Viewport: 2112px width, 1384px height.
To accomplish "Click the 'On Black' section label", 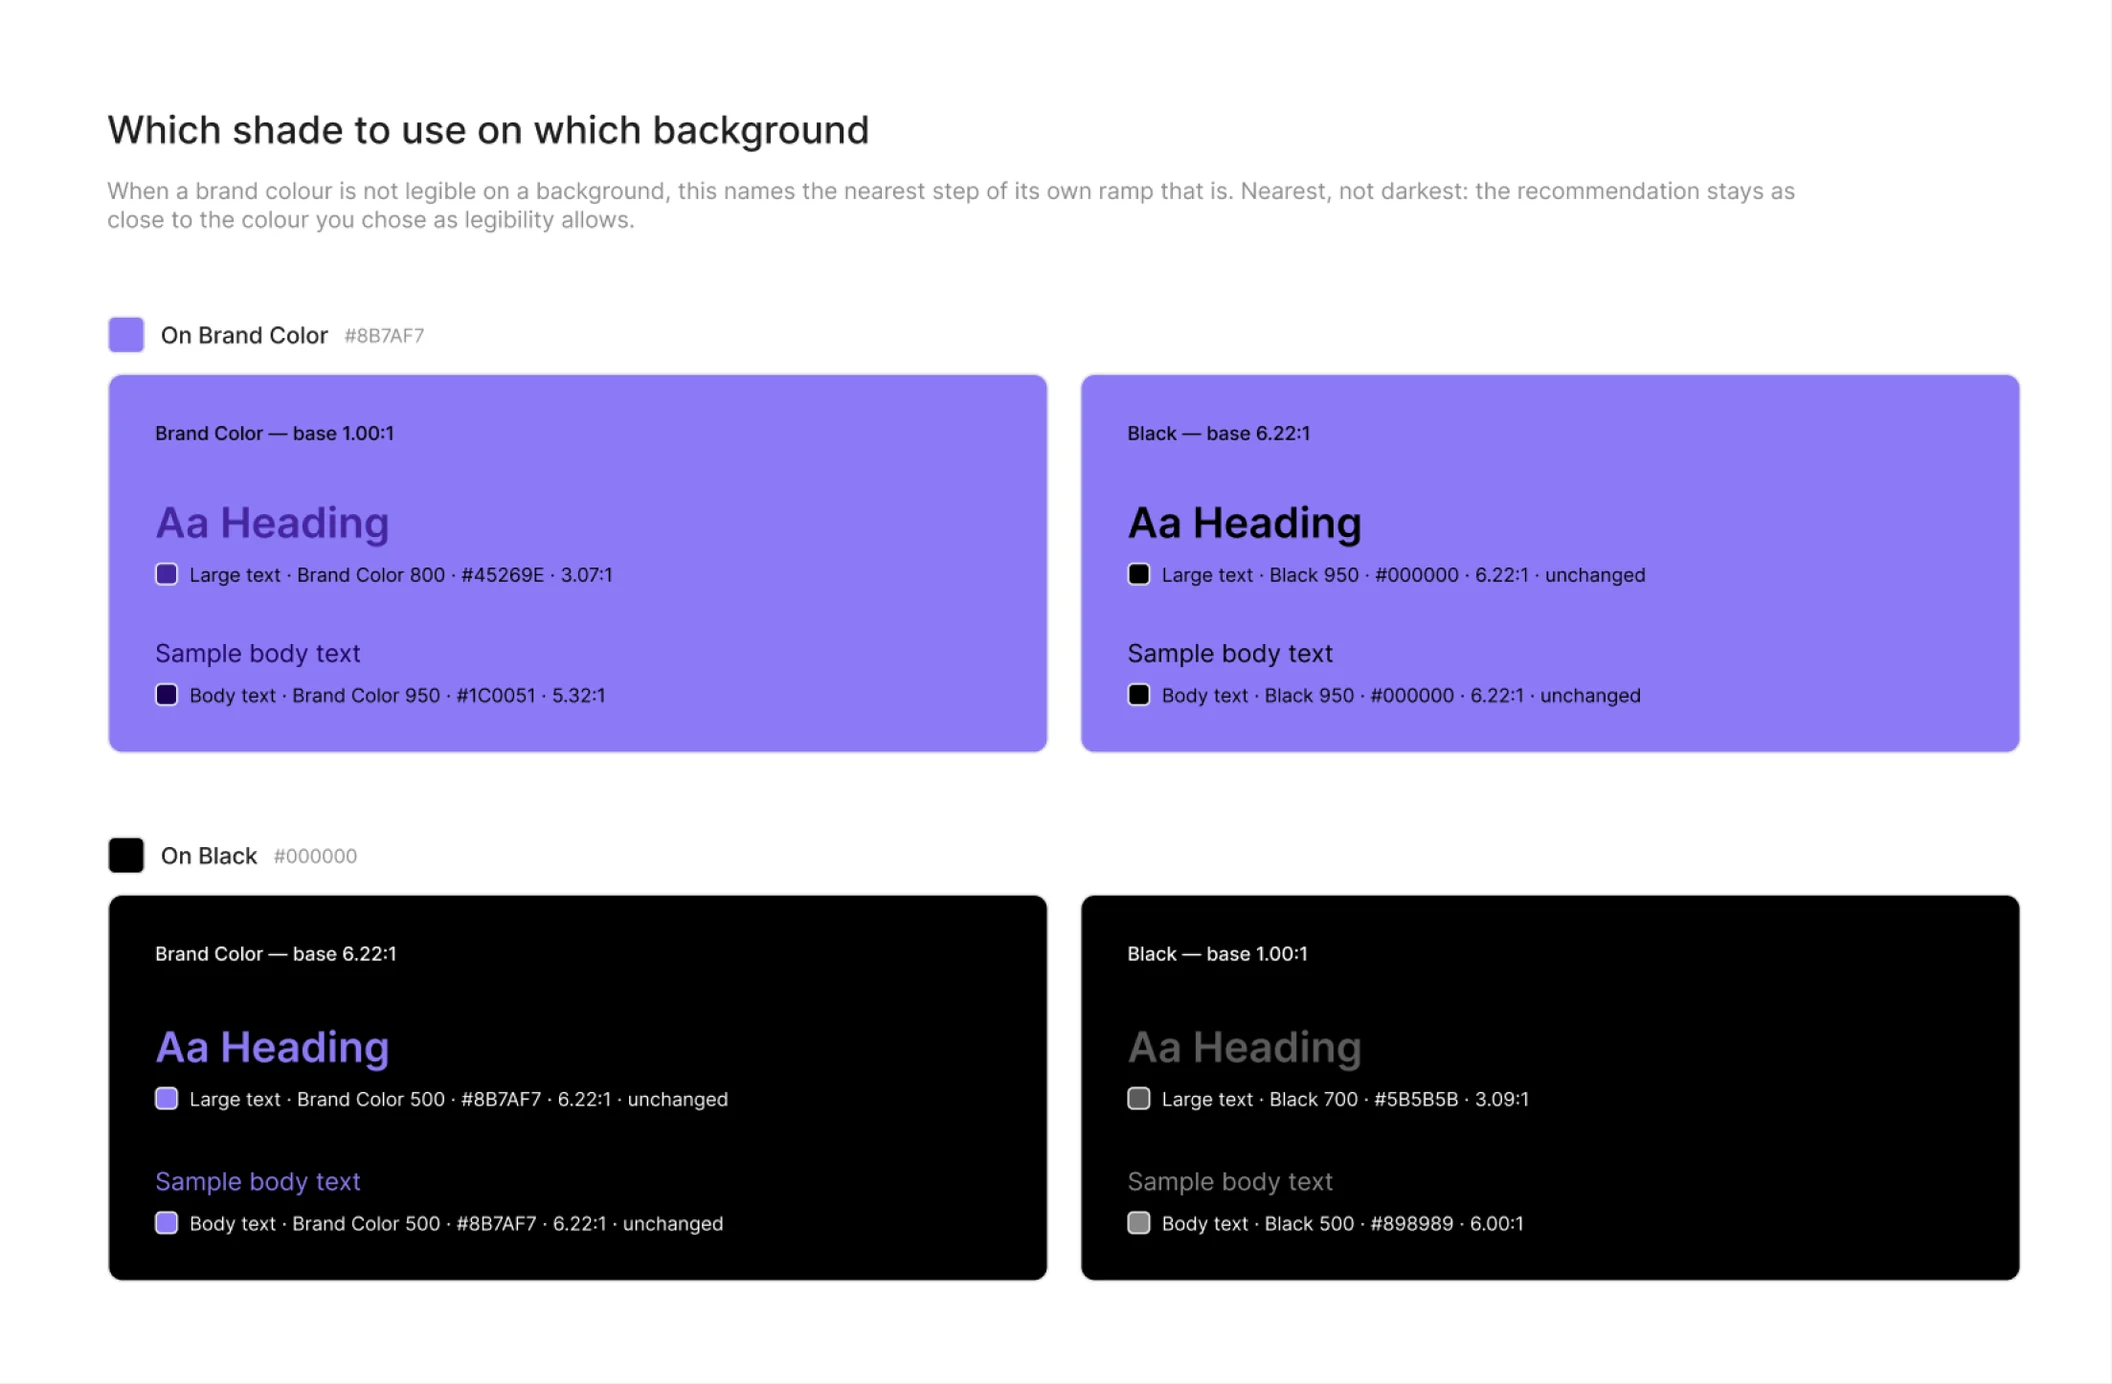I will (209, 856).
